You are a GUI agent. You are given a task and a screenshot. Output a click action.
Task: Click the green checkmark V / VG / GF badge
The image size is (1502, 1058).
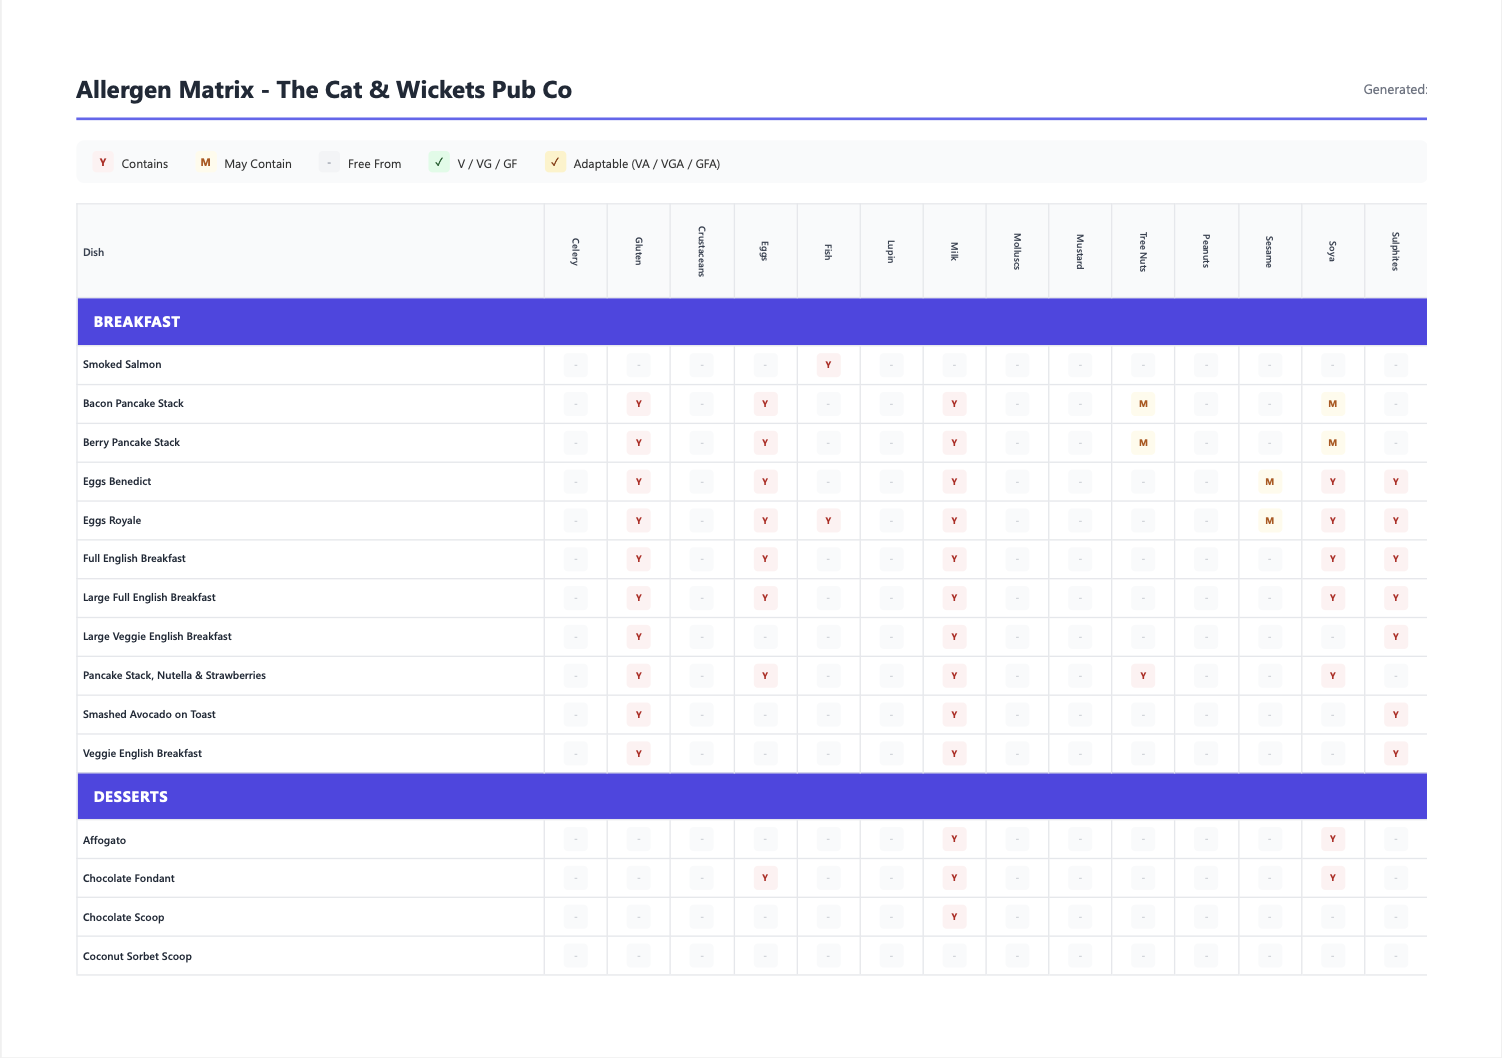point(439,163)
